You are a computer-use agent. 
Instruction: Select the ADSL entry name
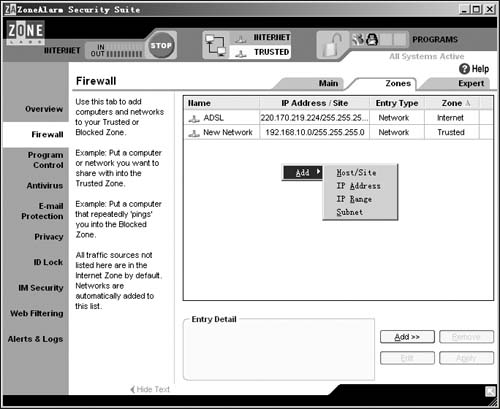214,118
